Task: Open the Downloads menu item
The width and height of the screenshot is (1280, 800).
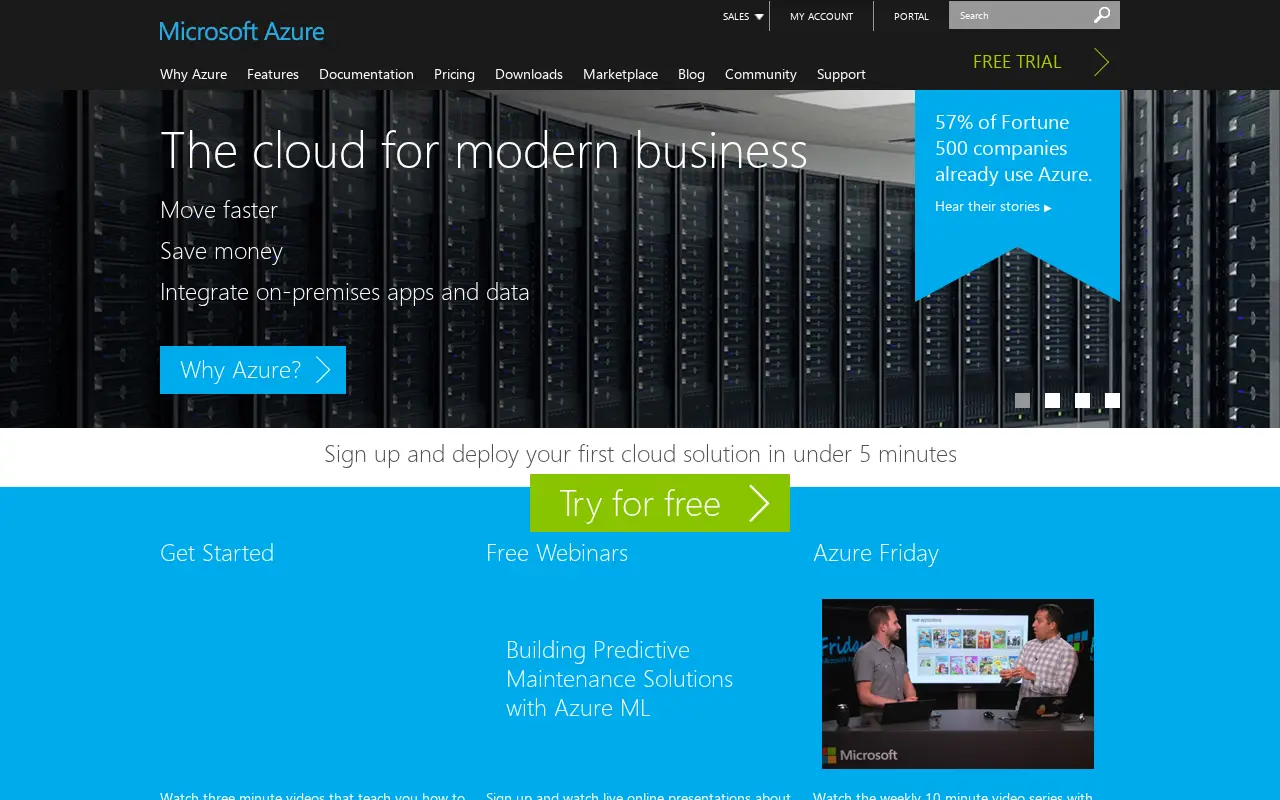Action: 529,74
